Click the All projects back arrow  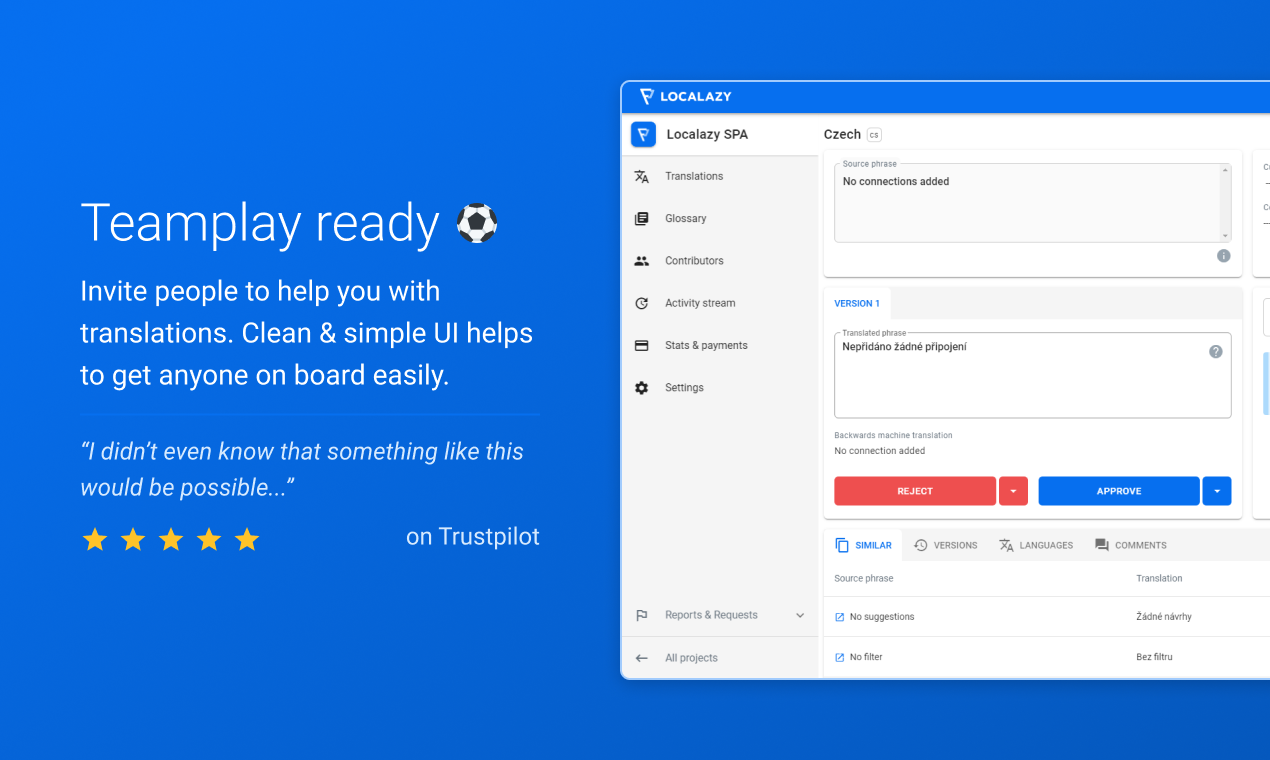[642, 658]
